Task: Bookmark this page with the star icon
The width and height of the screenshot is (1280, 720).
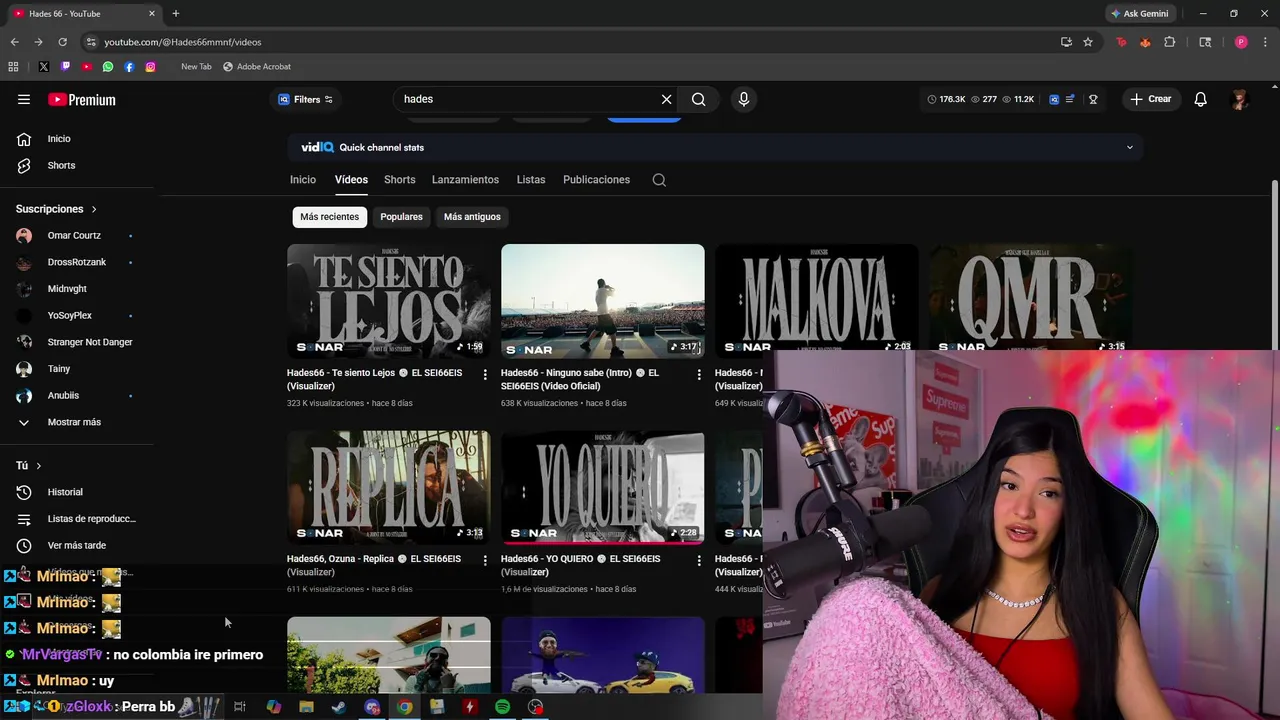Action: [1088, 42]
